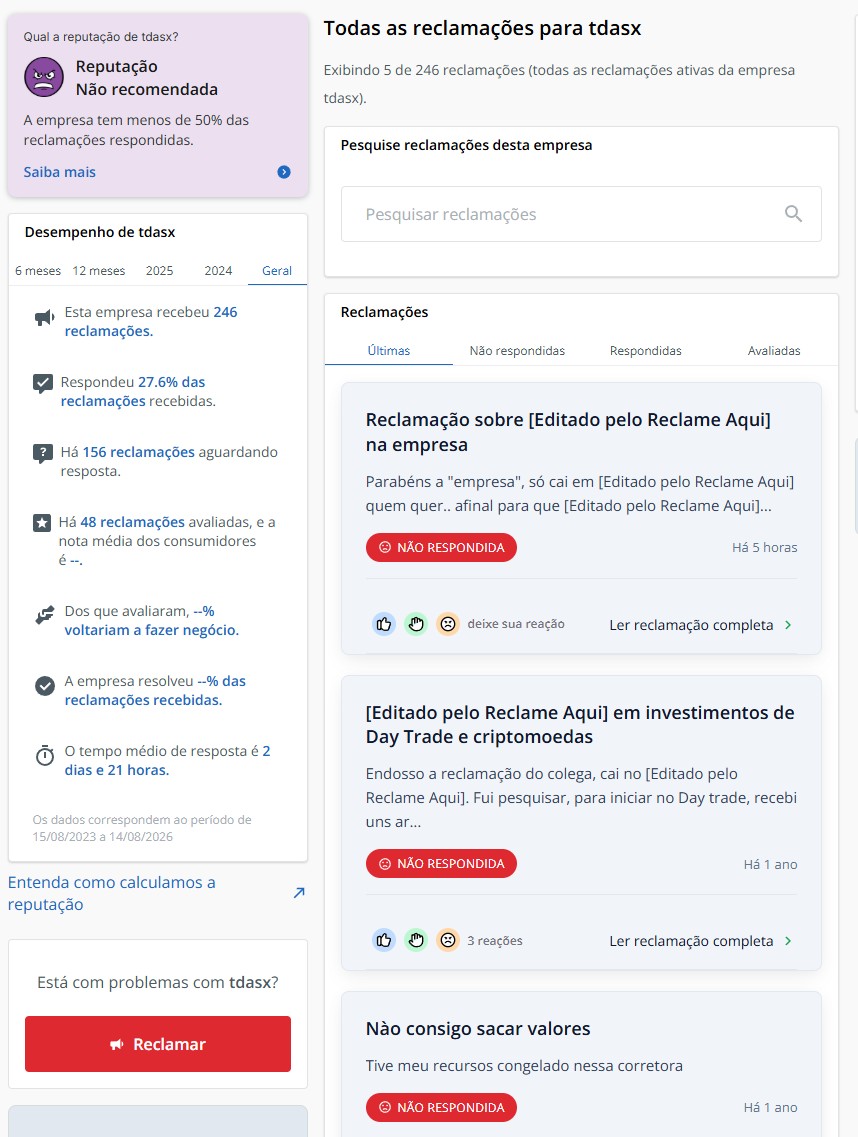Viewport: 858px width, 1137px height.
Task: Click the magnifier search icon in complaints search
Action: (793, 214)
